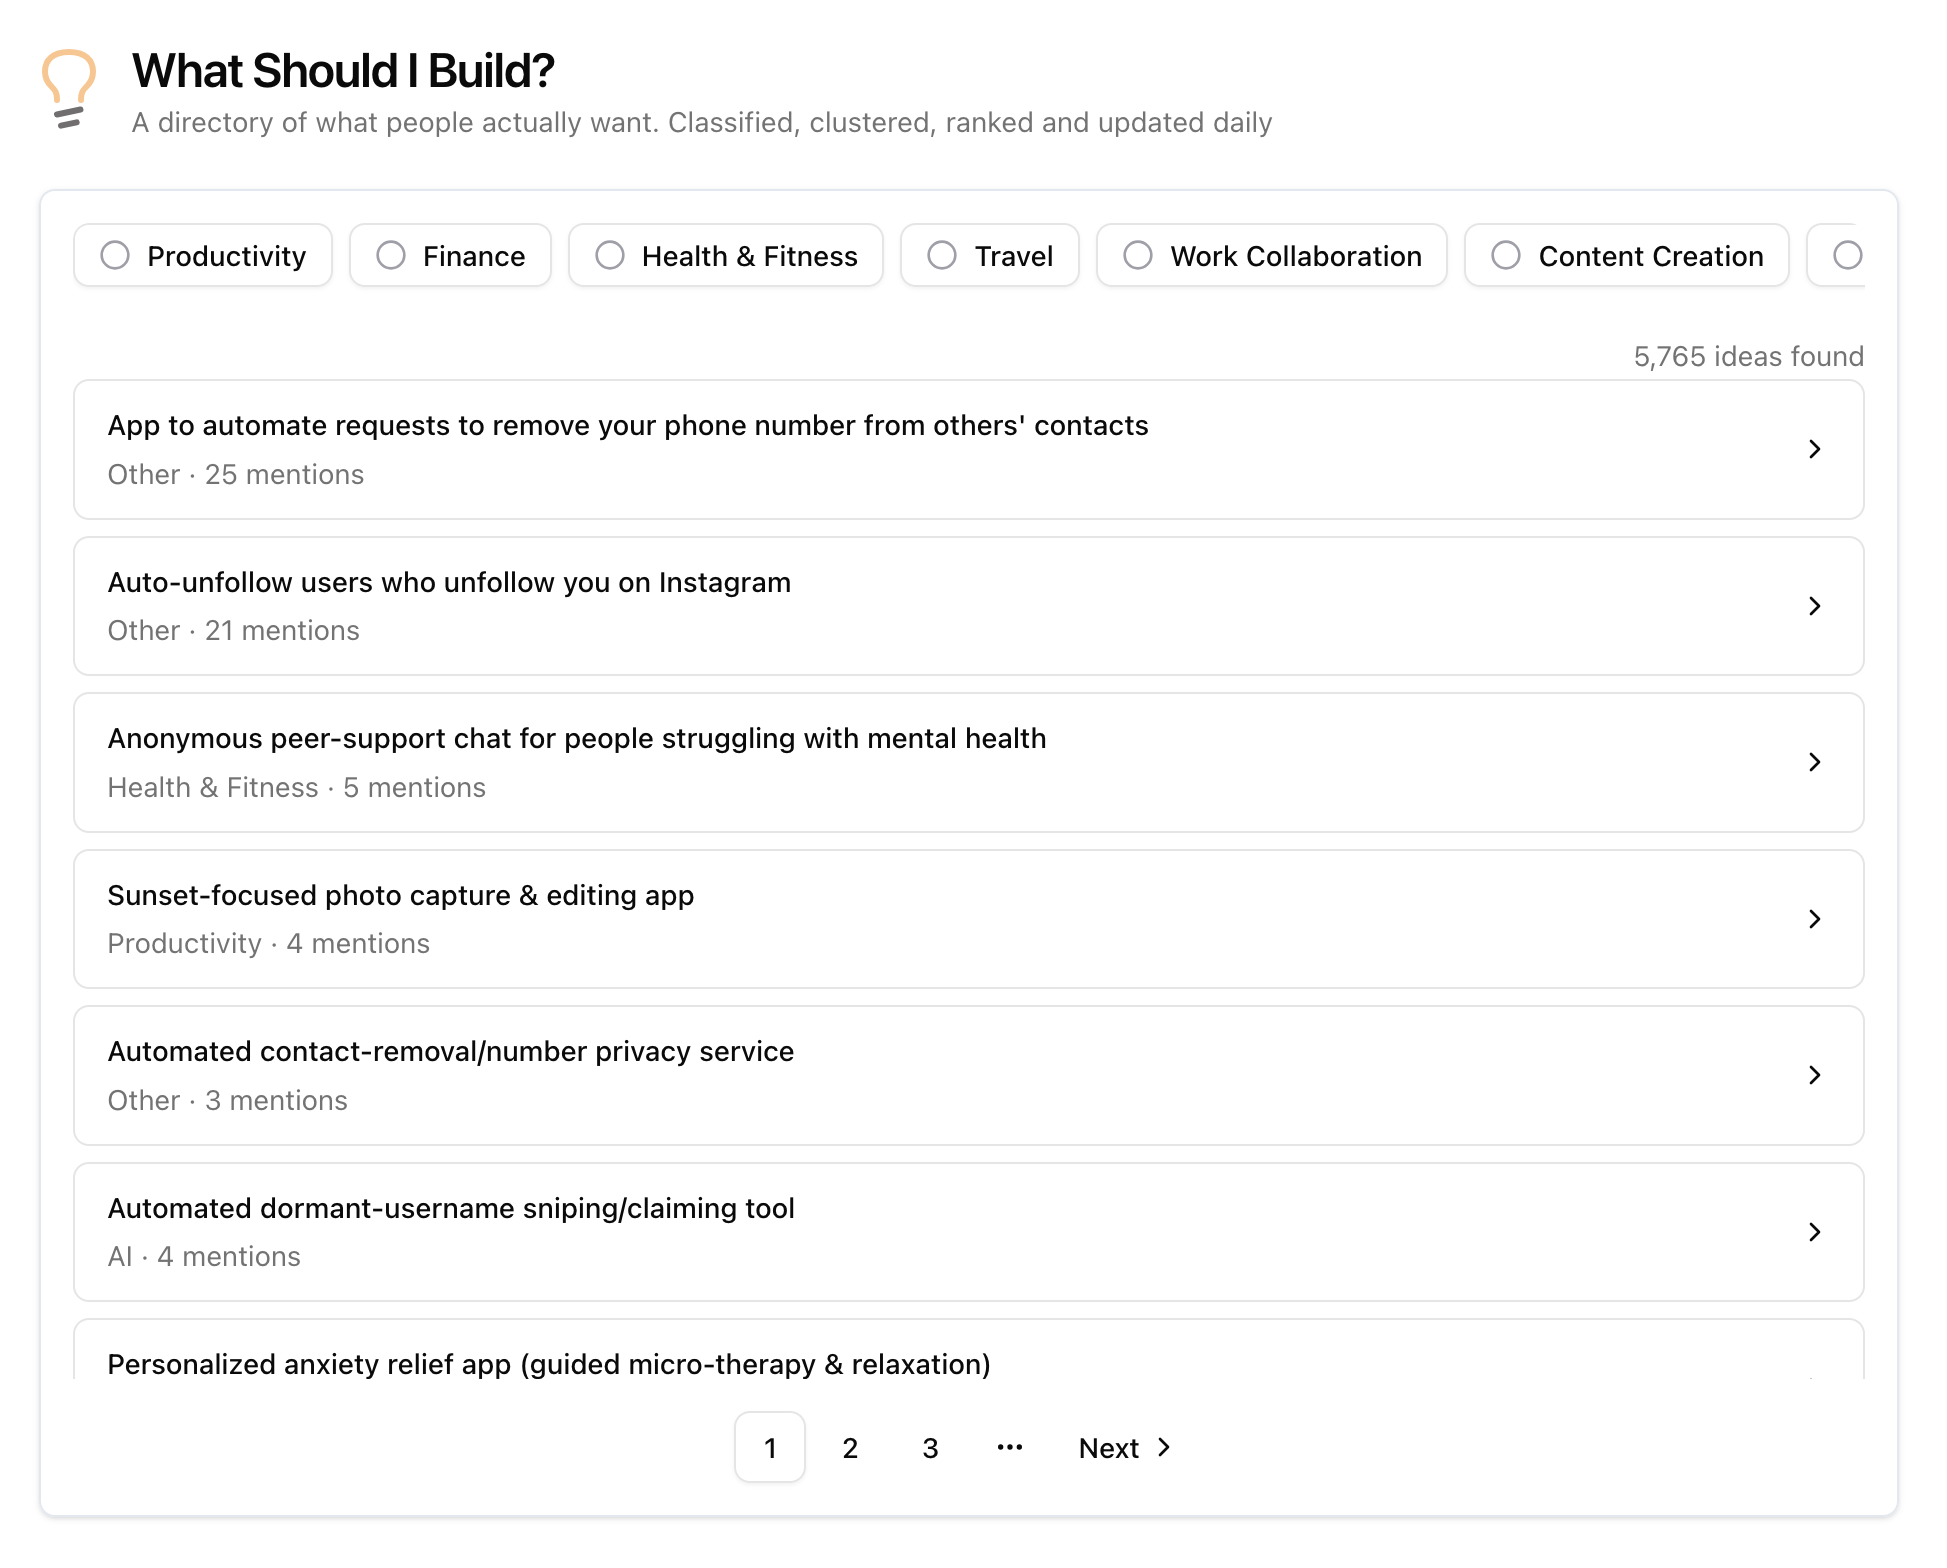1947x1568 pixels.
Task: Open the sunset photo app idea via its chevron
Action: 1815,919
